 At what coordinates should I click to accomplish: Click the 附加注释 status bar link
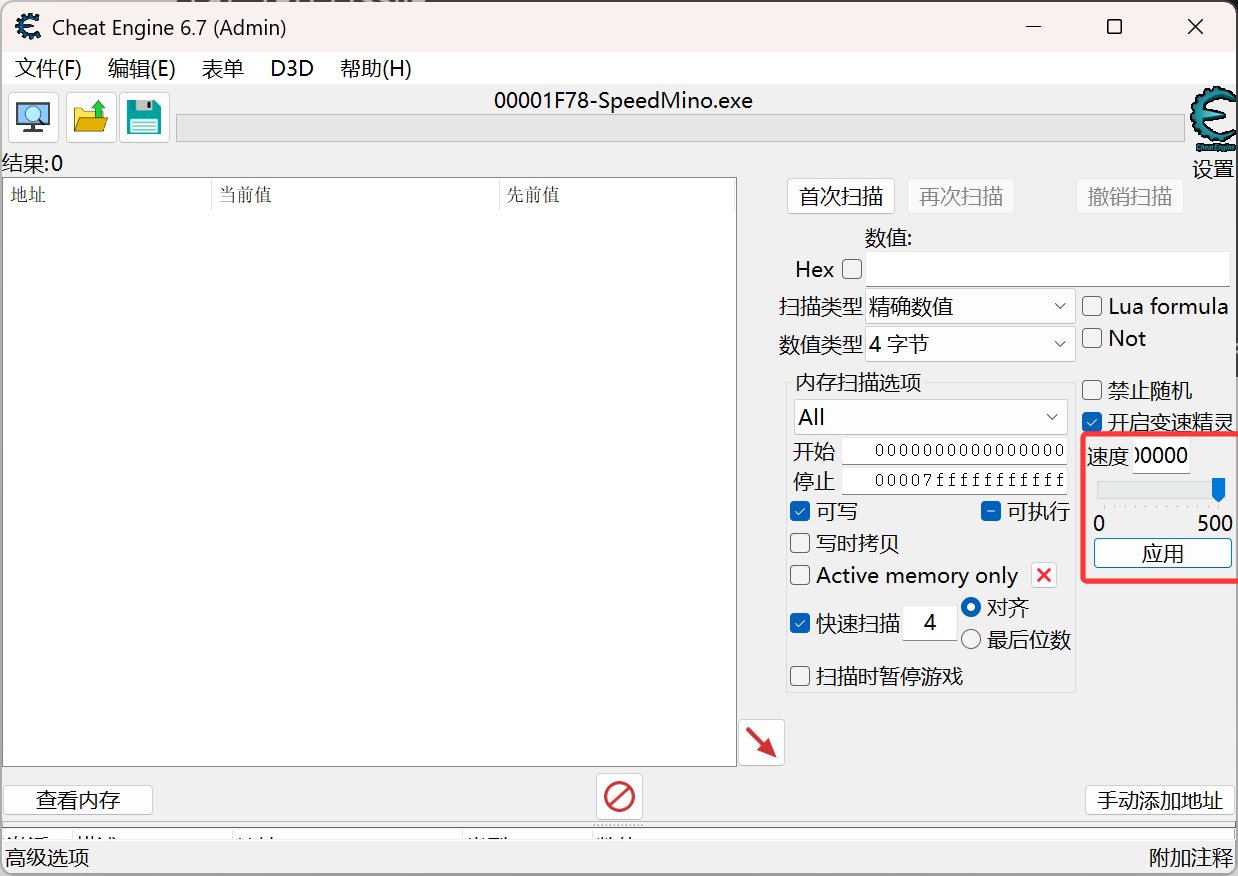tap(1191, 857)
